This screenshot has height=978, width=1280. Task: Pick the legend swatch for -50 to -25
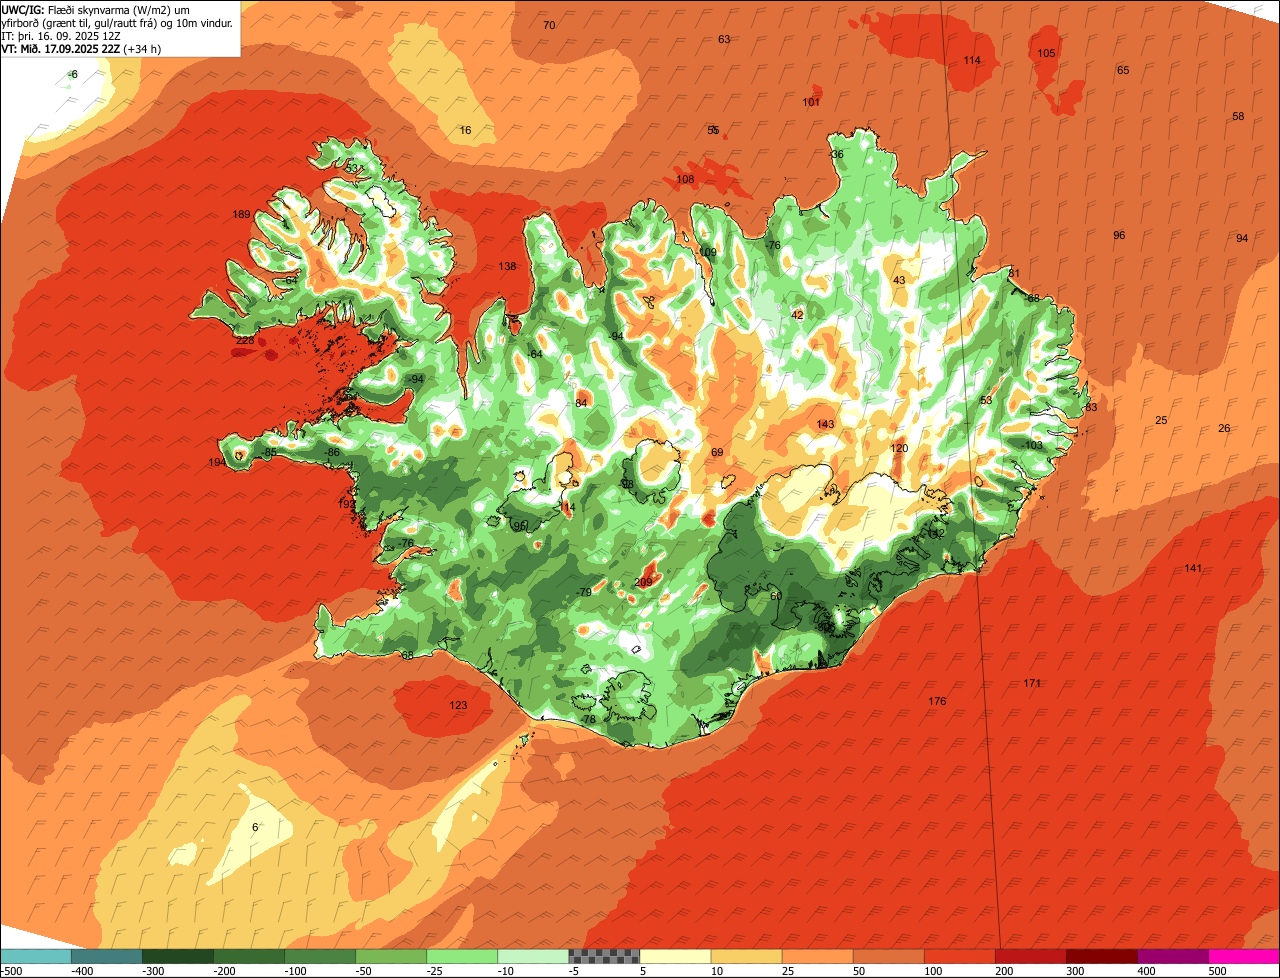click(391, 956)
